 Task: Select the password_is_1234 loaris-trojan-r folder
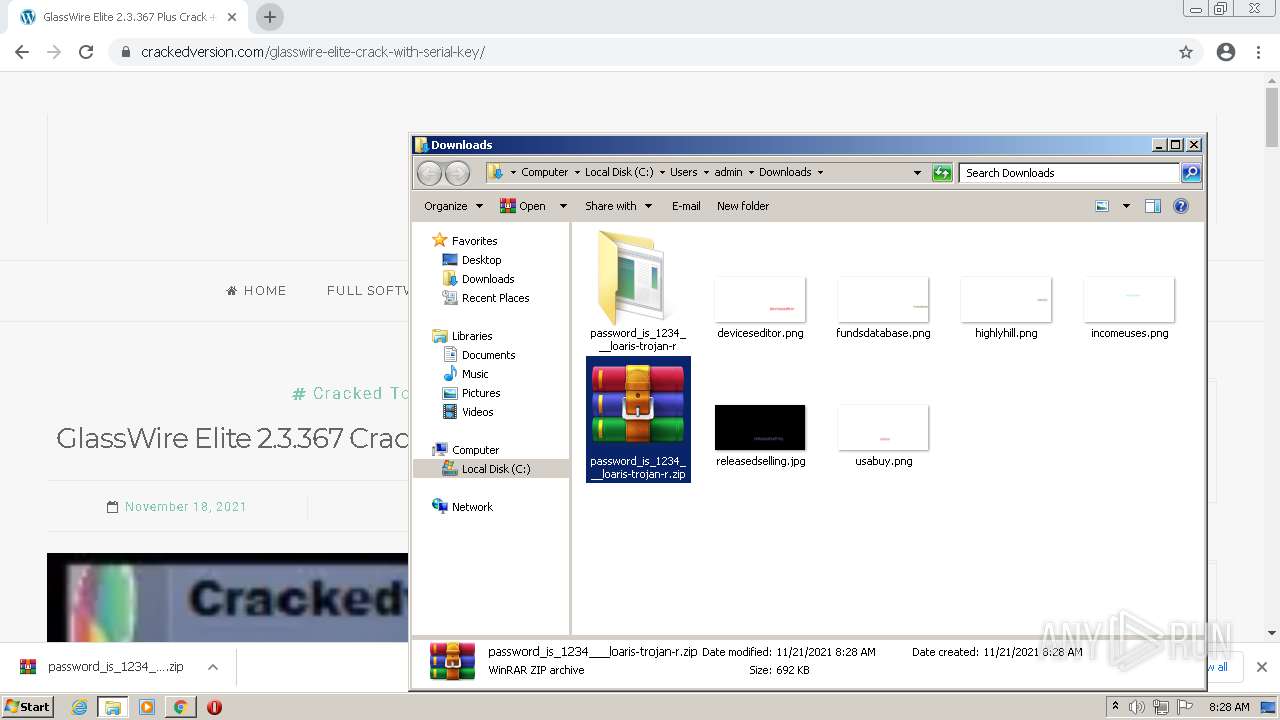tap(638, 290)
